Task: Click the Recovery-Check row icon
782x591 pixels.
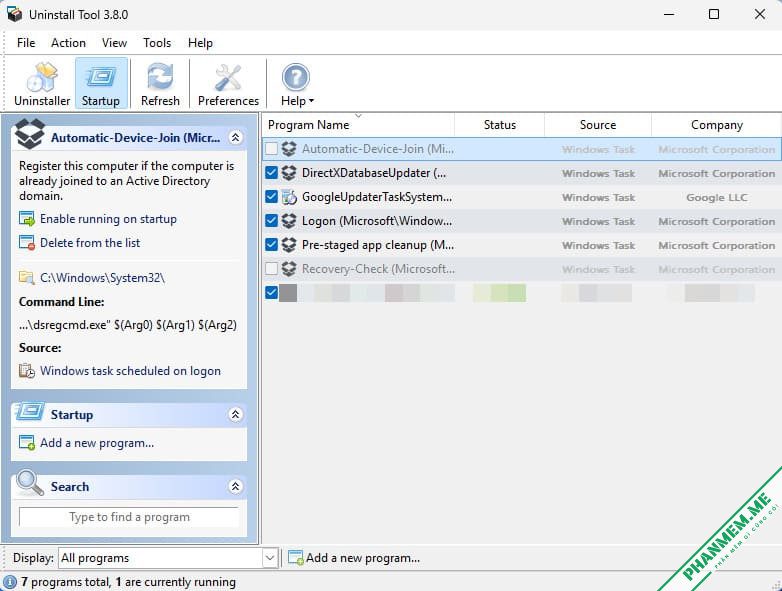Action: [x=289, y=269]
